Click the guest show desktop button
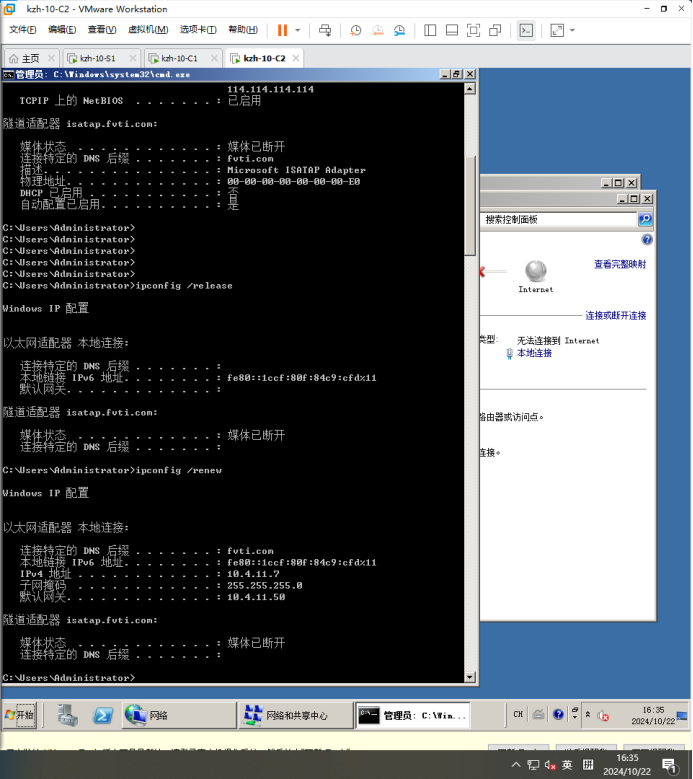Screen dimensions: 693x779 pos(683,715)
